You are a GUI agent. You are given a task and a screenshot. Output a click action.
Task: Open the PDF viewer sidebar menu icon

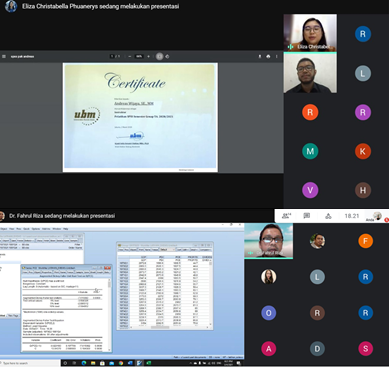click(x=4, y=56)
